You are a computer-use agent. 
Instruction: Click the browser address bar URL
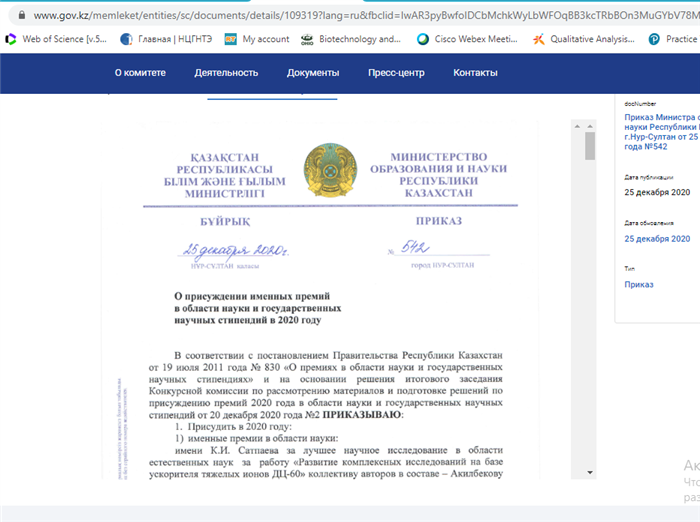[350, 16]
